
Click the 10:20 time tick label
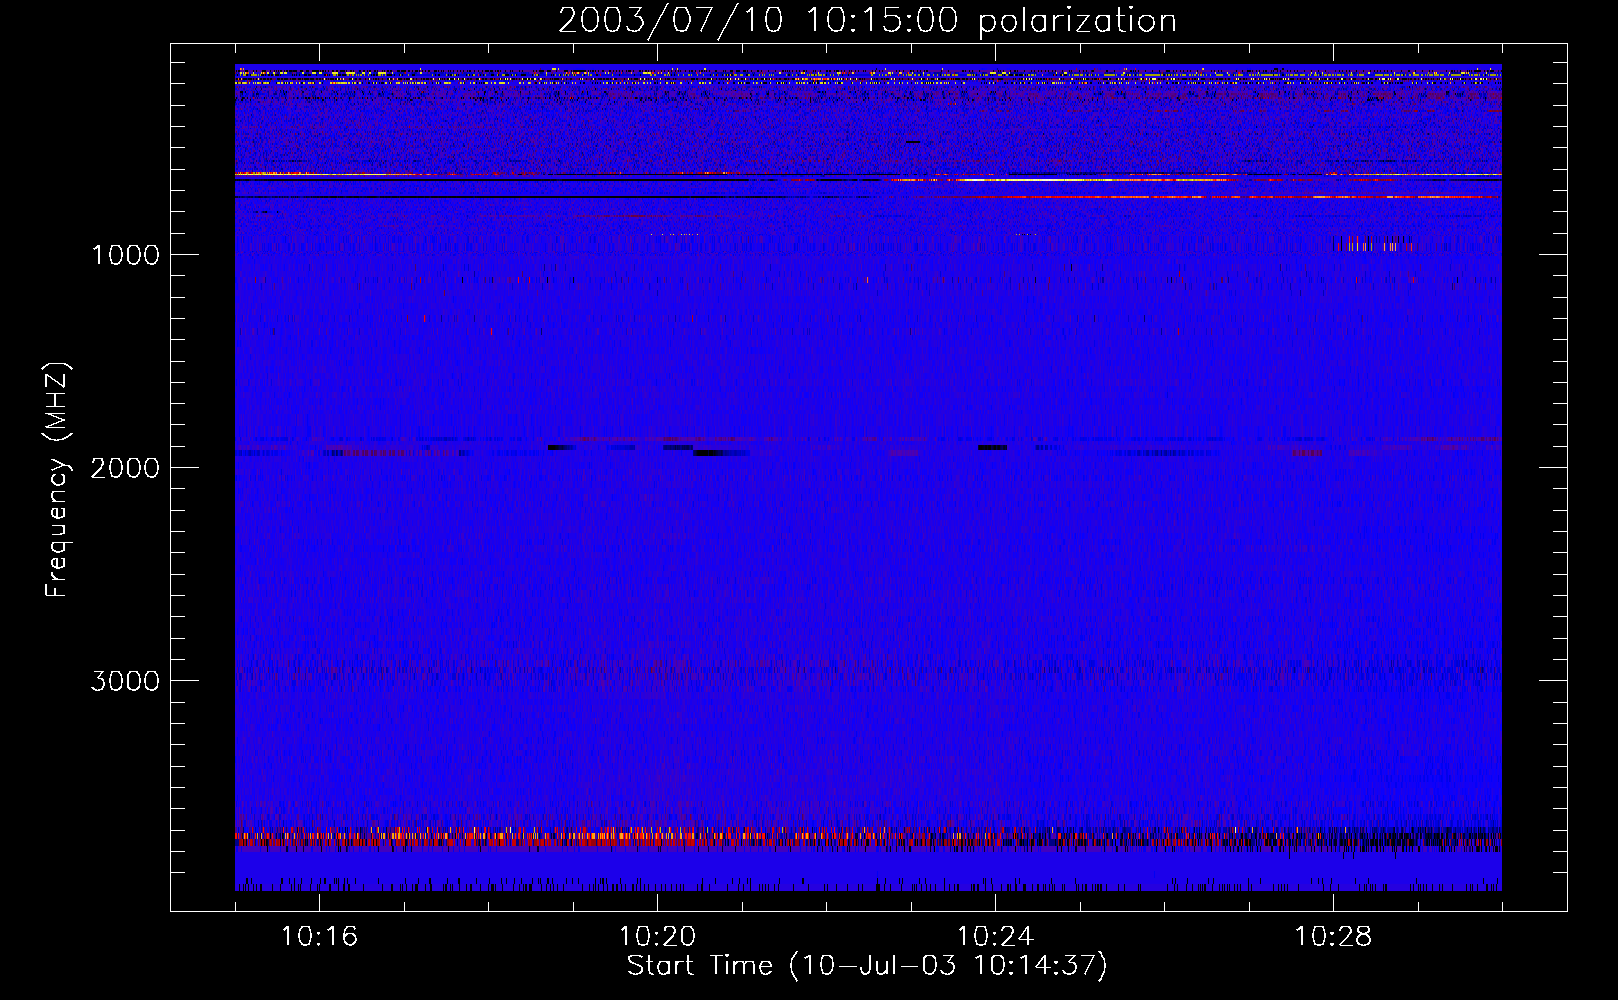pos(657,937)
